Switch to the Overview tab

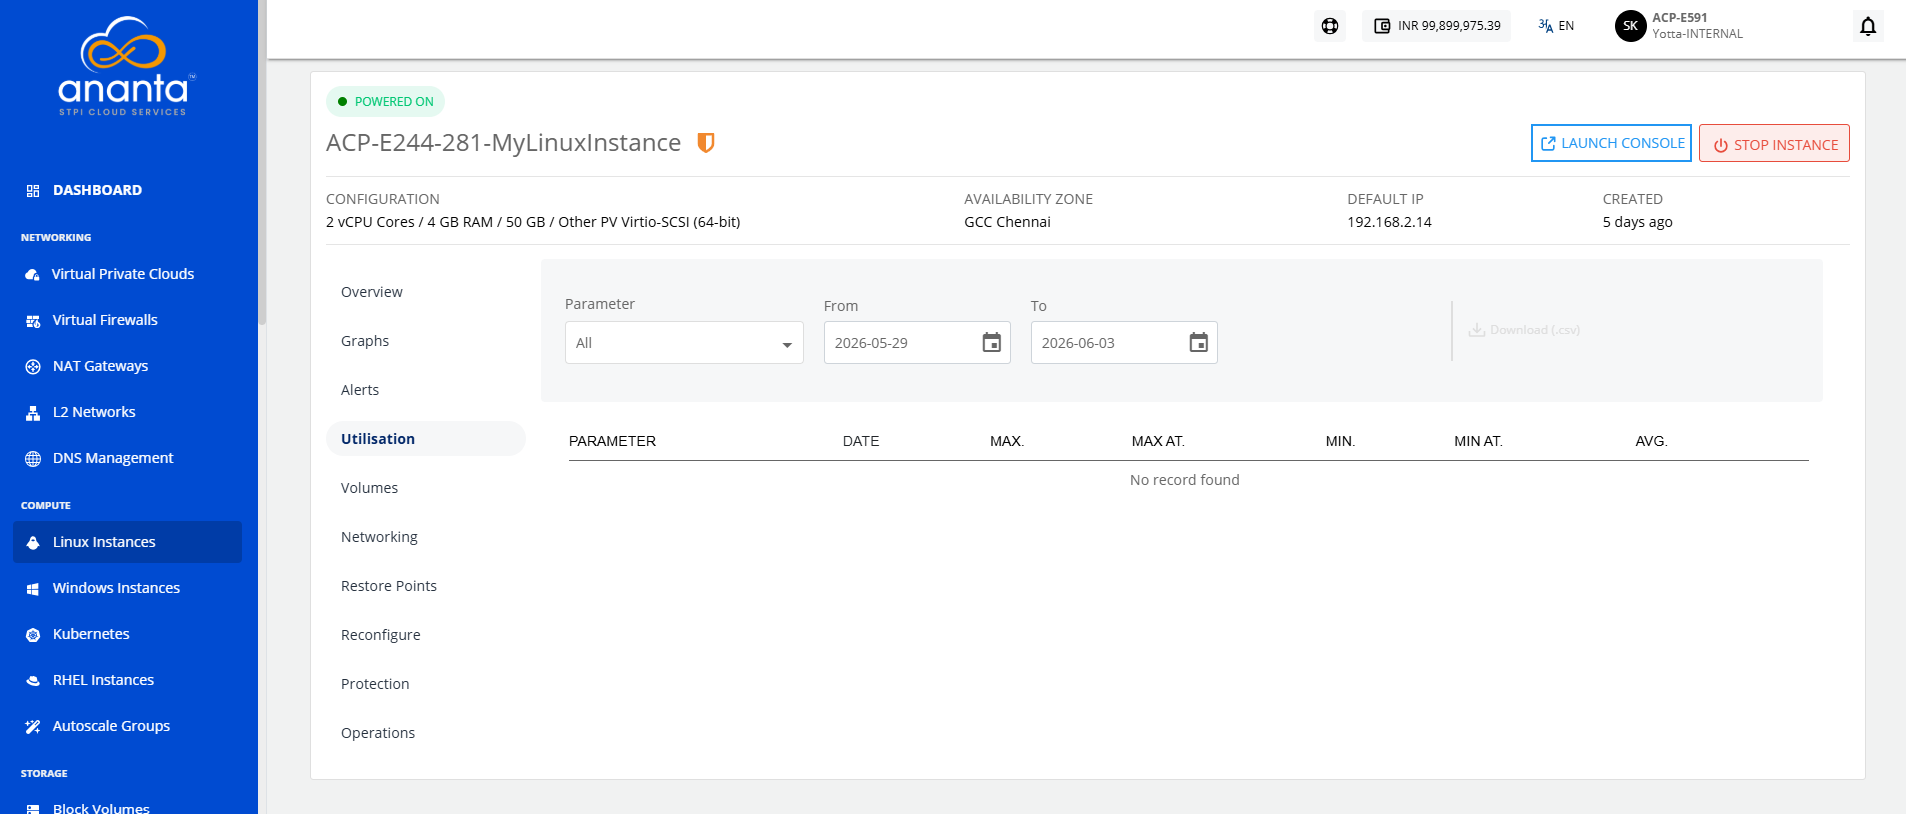point(372,292)
